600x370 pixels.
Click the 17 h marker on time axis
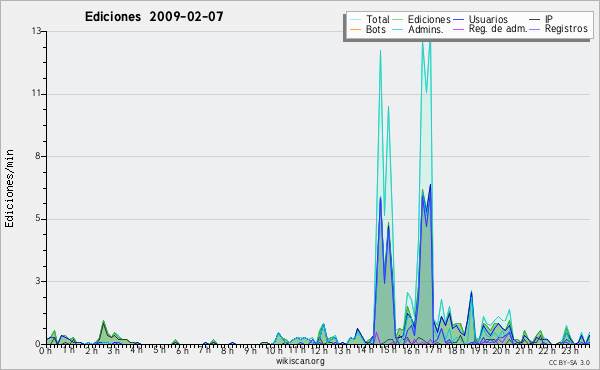tap(434, 350)
